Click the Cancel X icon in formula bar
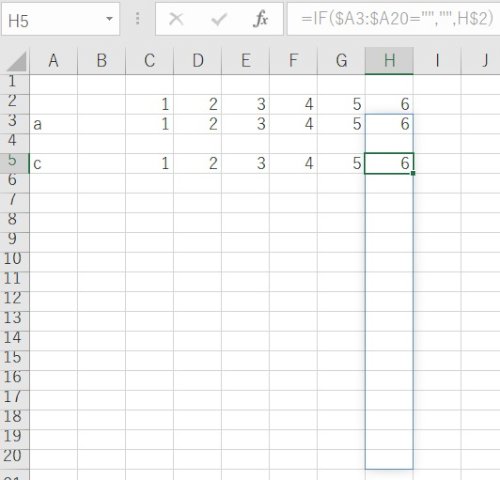 (176, 19)
